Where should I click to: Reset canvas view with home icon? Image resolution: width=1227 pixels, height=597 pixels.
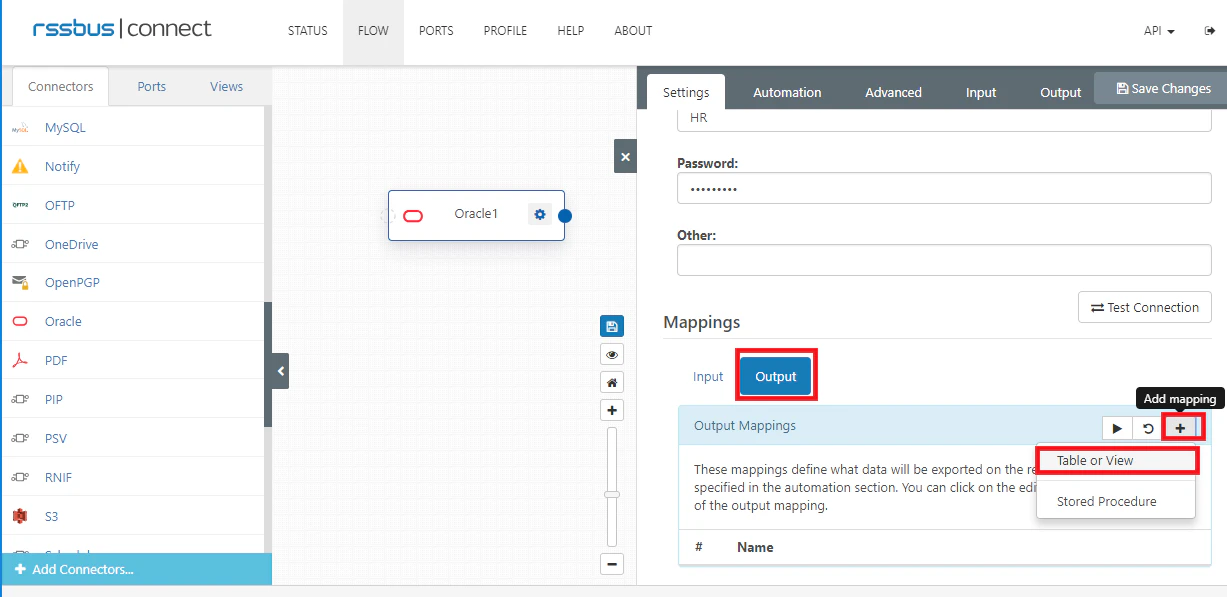tap(612, 382)
